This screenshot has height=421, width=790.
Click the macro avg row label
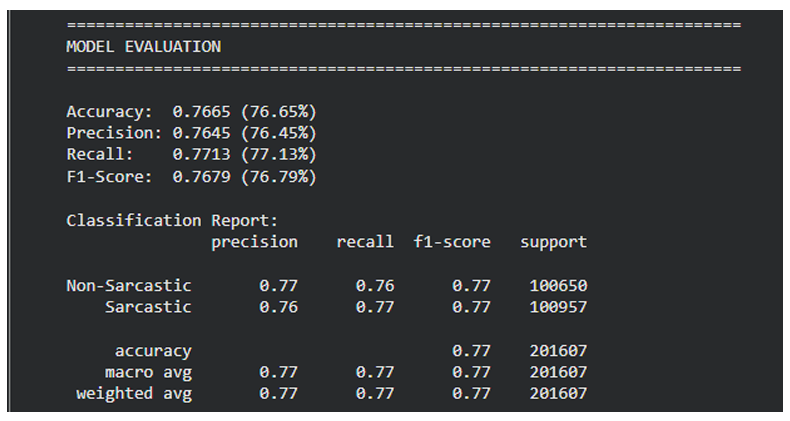coord(148,372)
